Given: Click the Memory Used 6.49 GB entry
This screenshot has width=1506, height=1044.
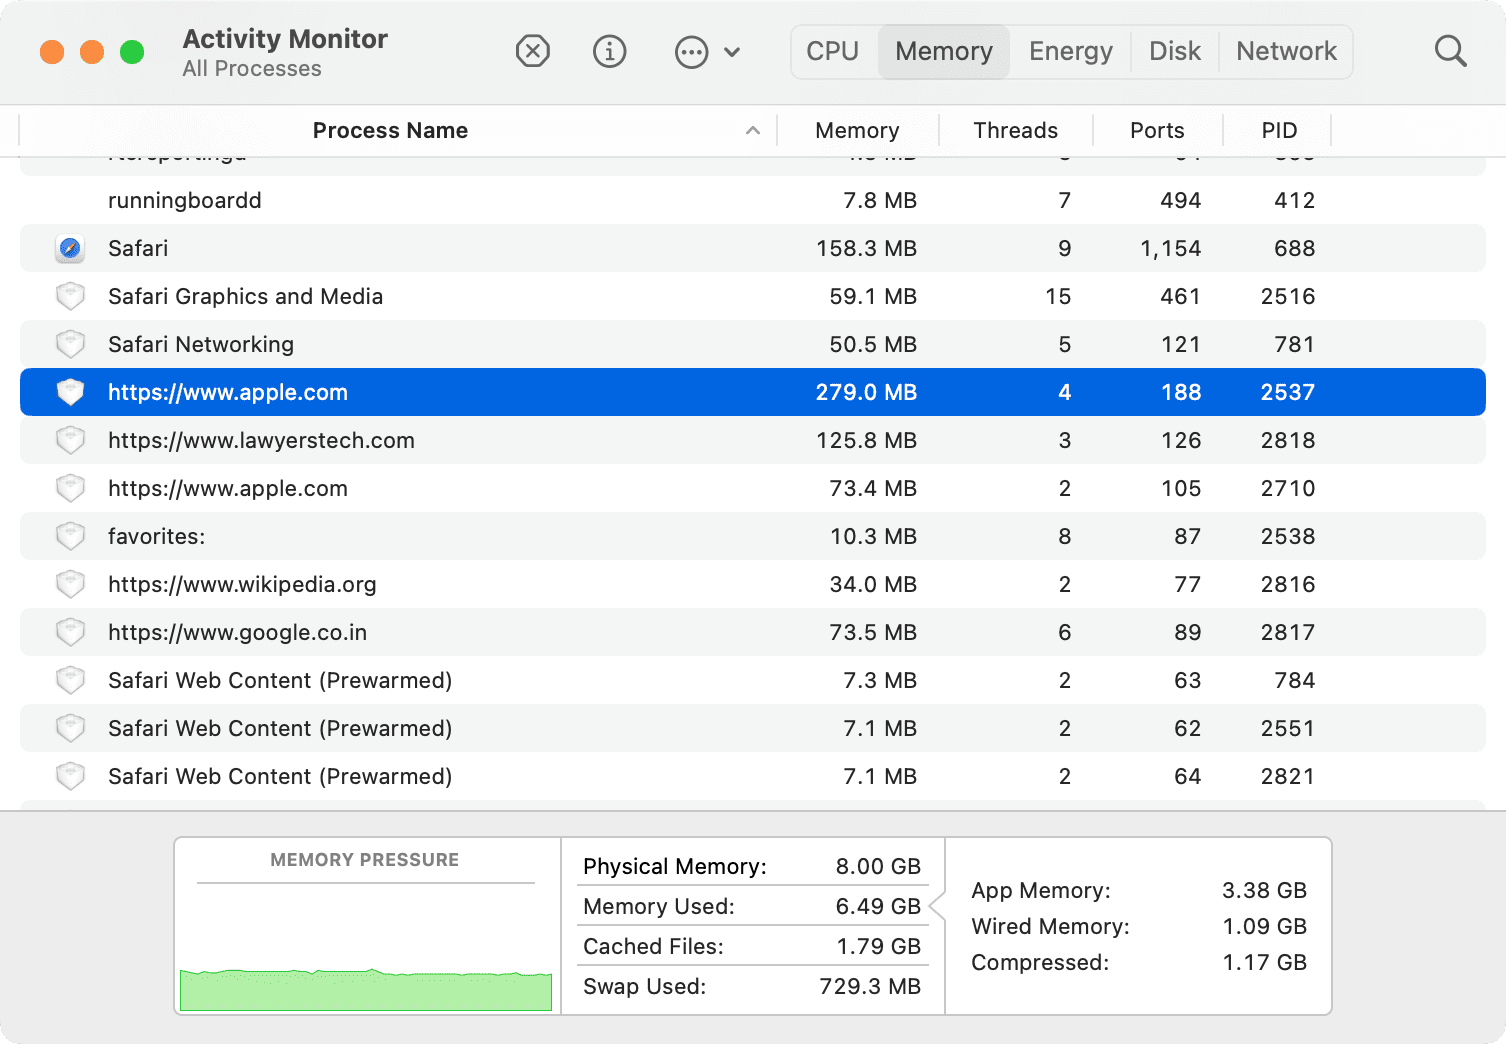Looking at the screenshot, I should (x=752, y=906).
